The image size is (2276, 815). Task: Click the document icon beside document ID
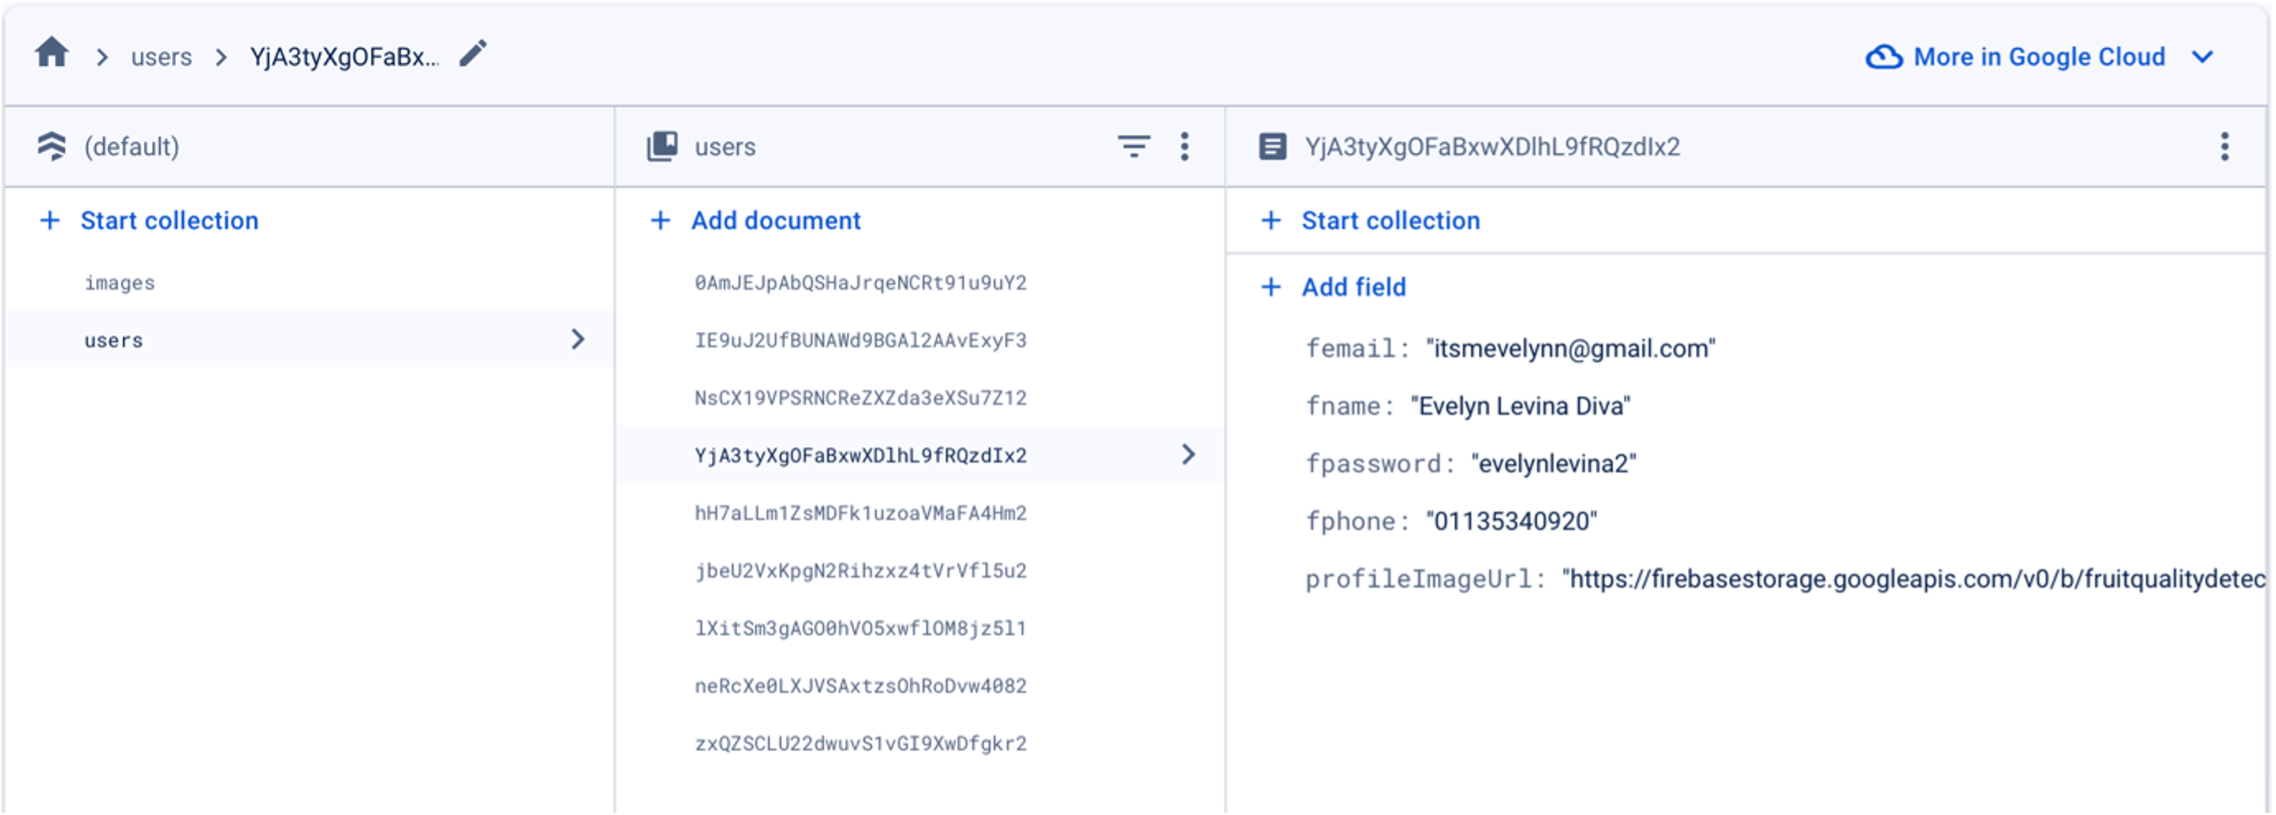[1272, 147]
